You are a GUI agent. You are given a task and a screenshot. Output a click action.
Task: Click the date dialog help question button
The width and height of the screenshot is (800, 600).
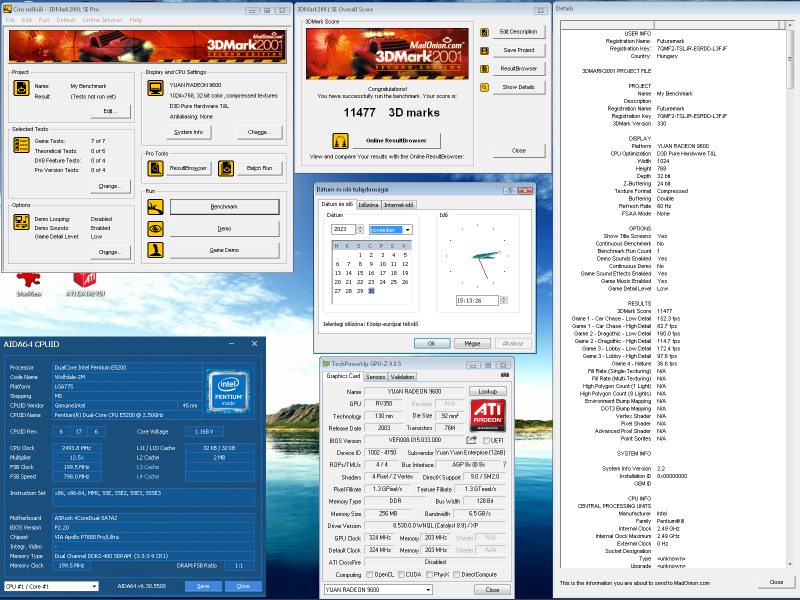click(510, 190)
